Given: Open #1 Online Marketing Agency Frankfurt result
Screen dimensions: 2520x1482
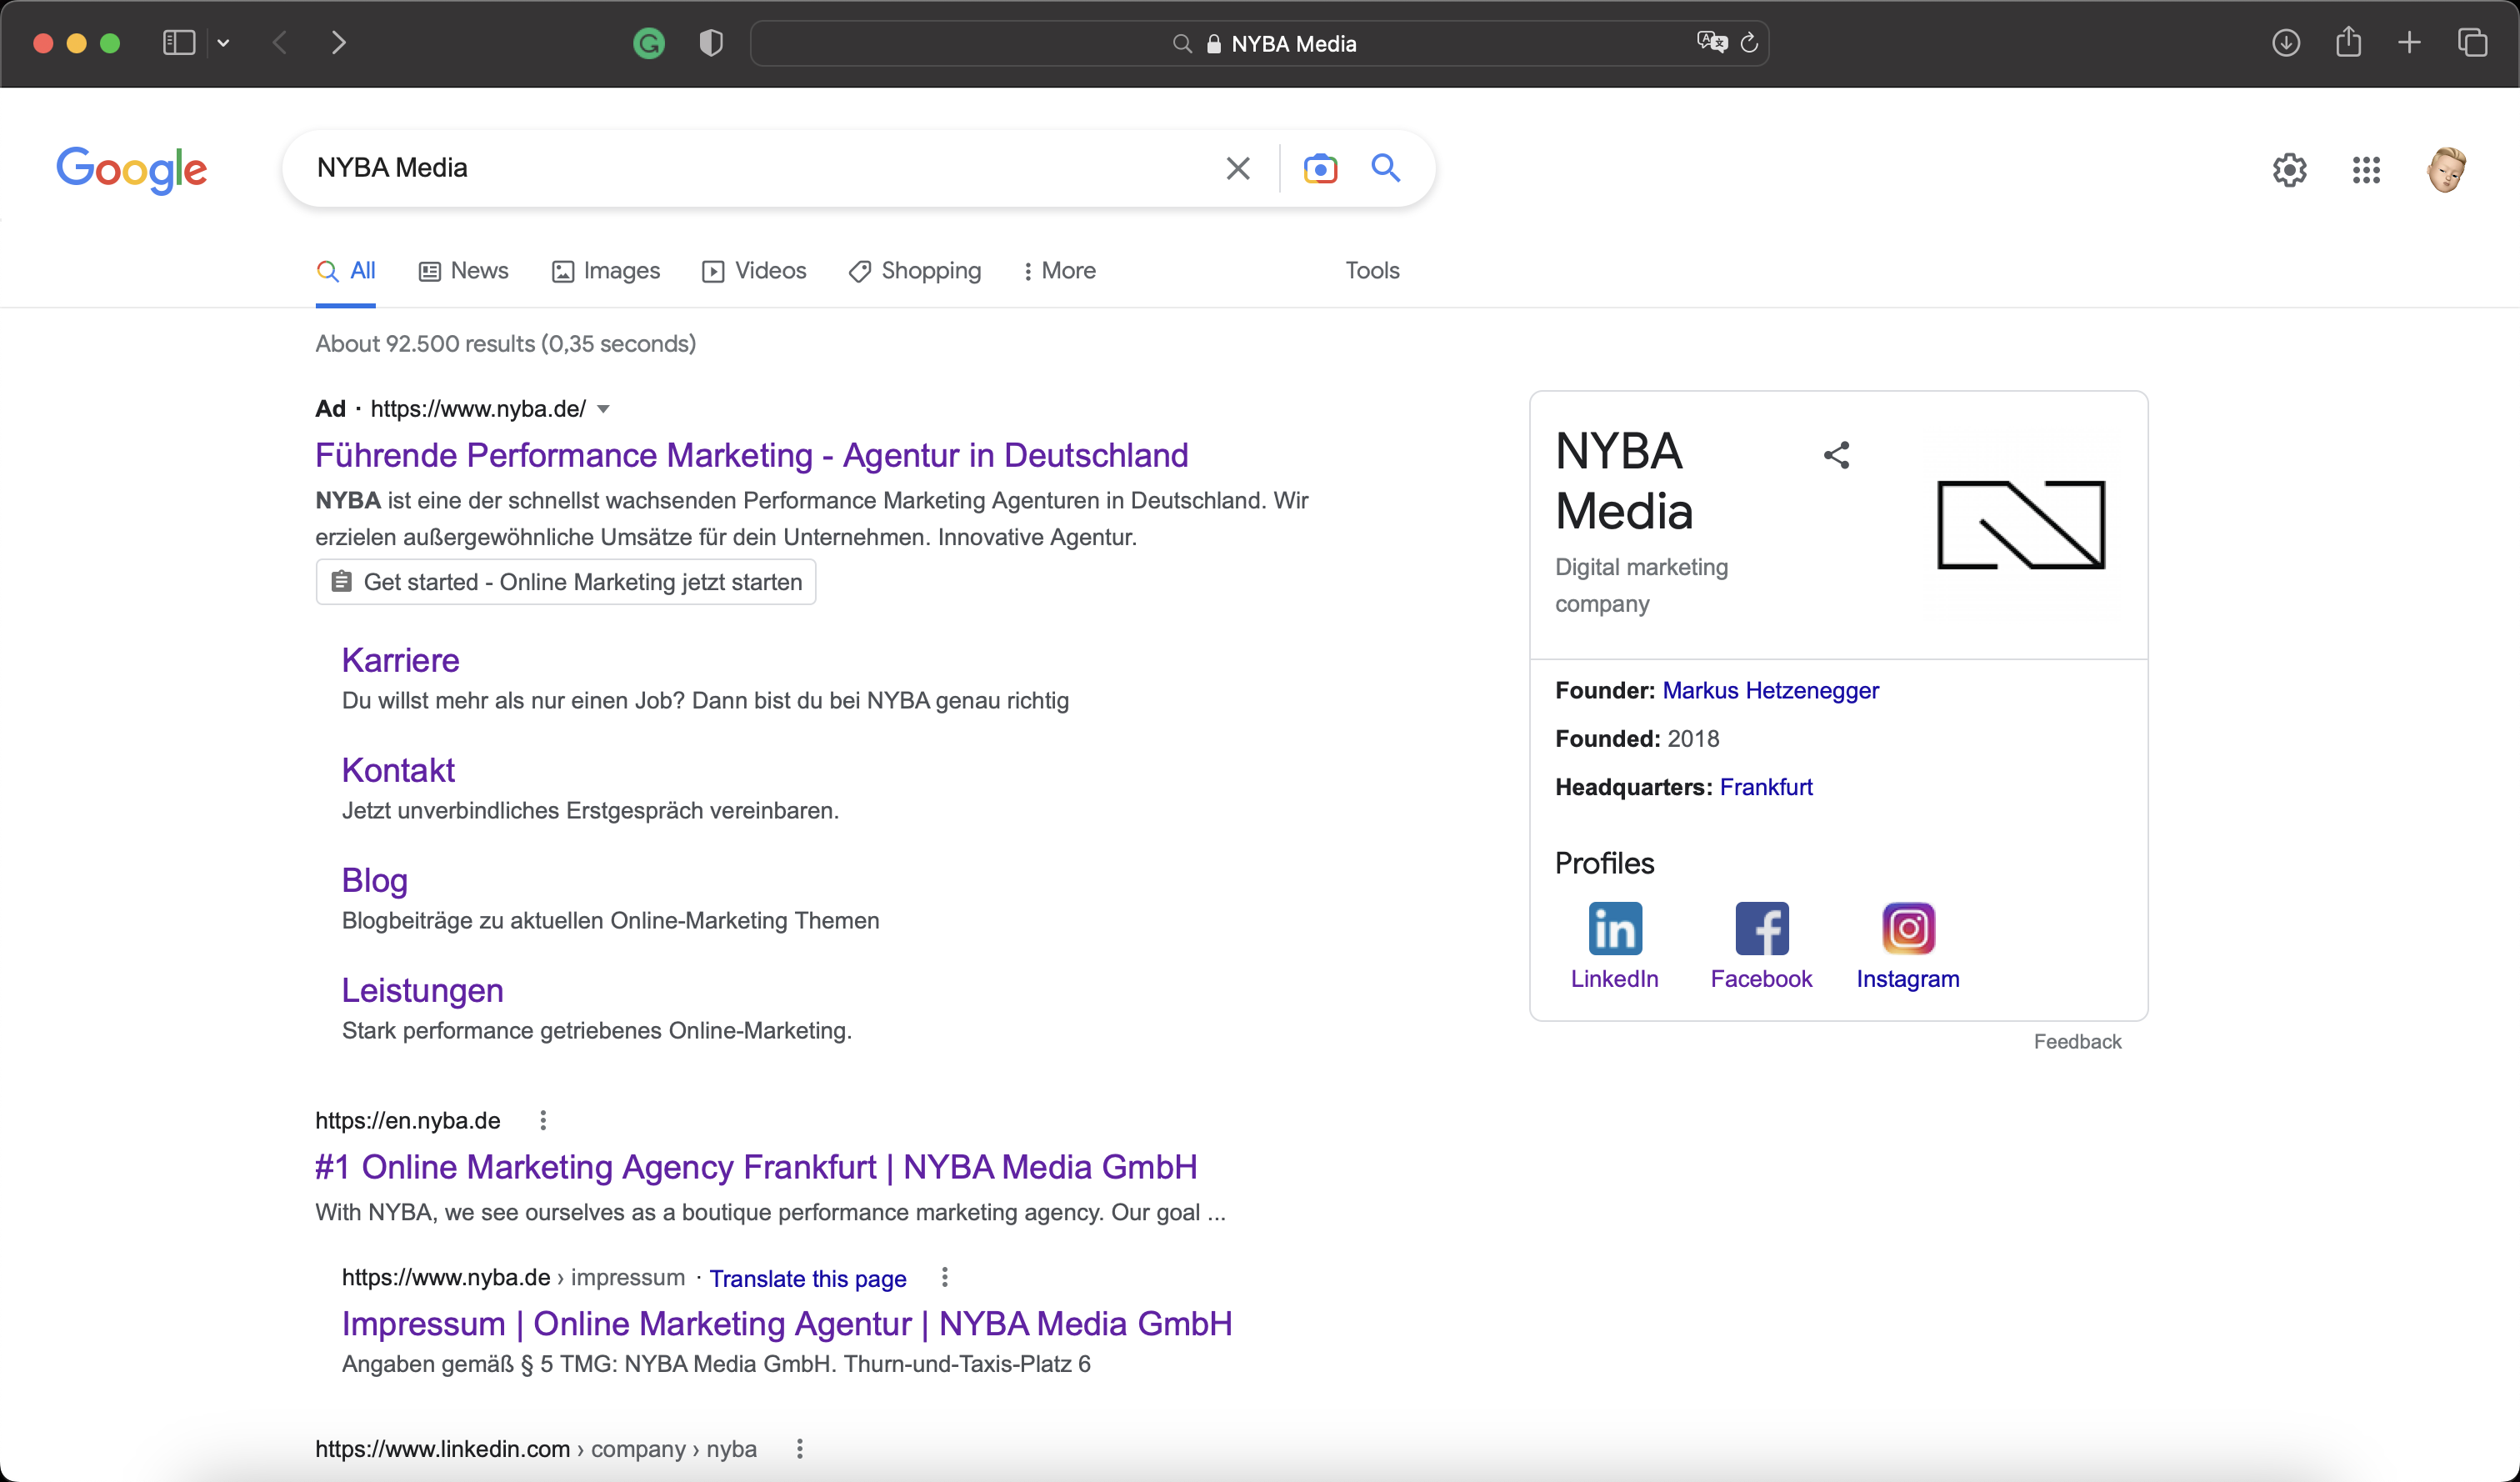Looking at the screenshot, I should [x=756, y=1167].
